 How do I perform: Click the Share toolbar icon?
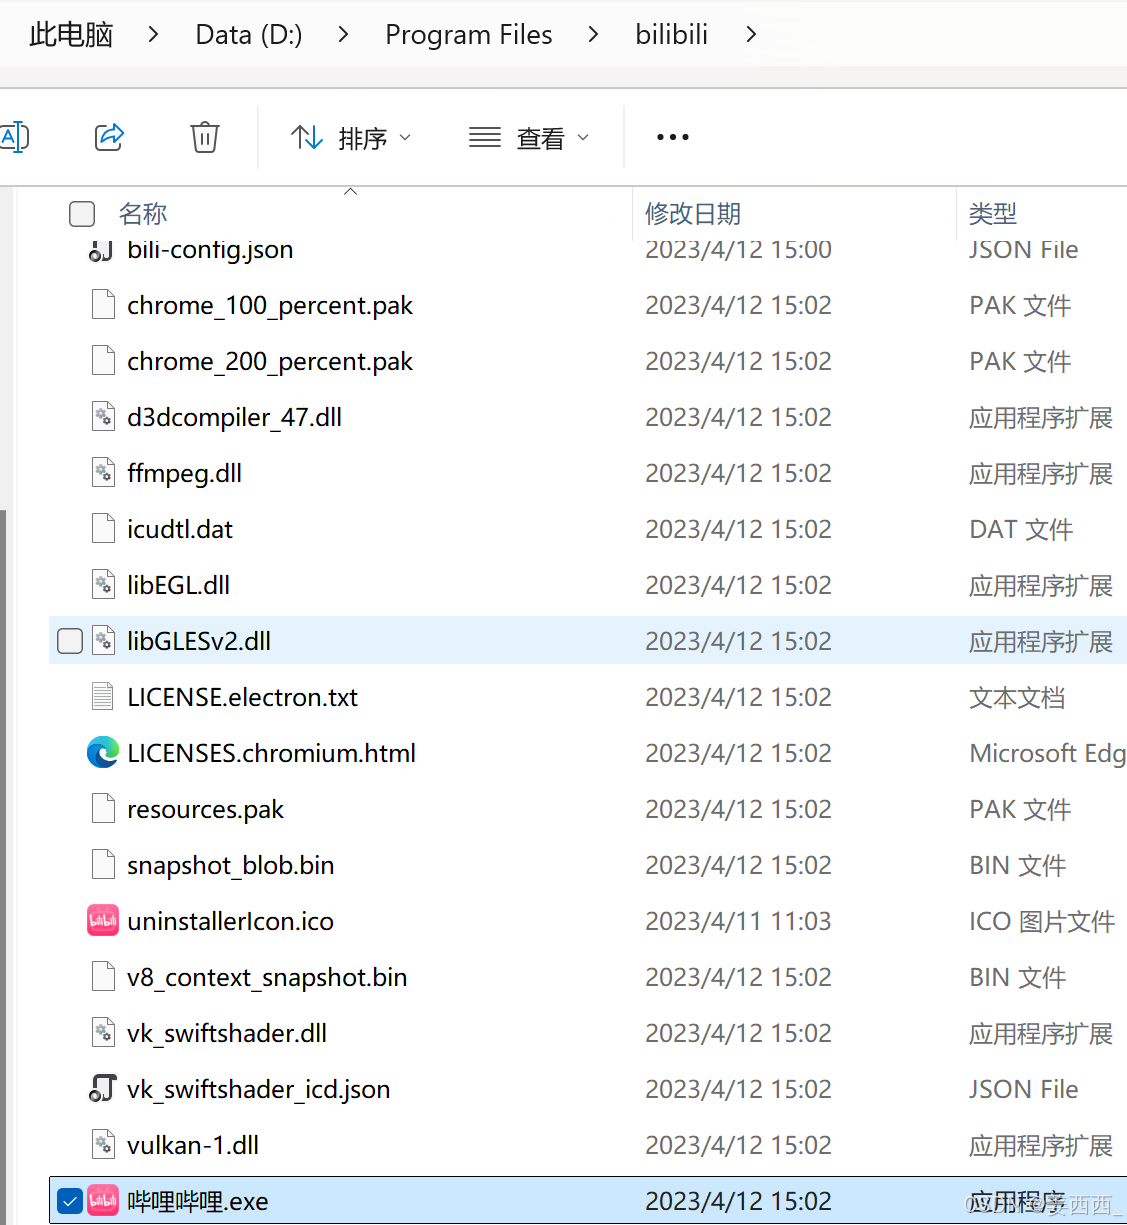pyautogui.click(x=109, y=137)
